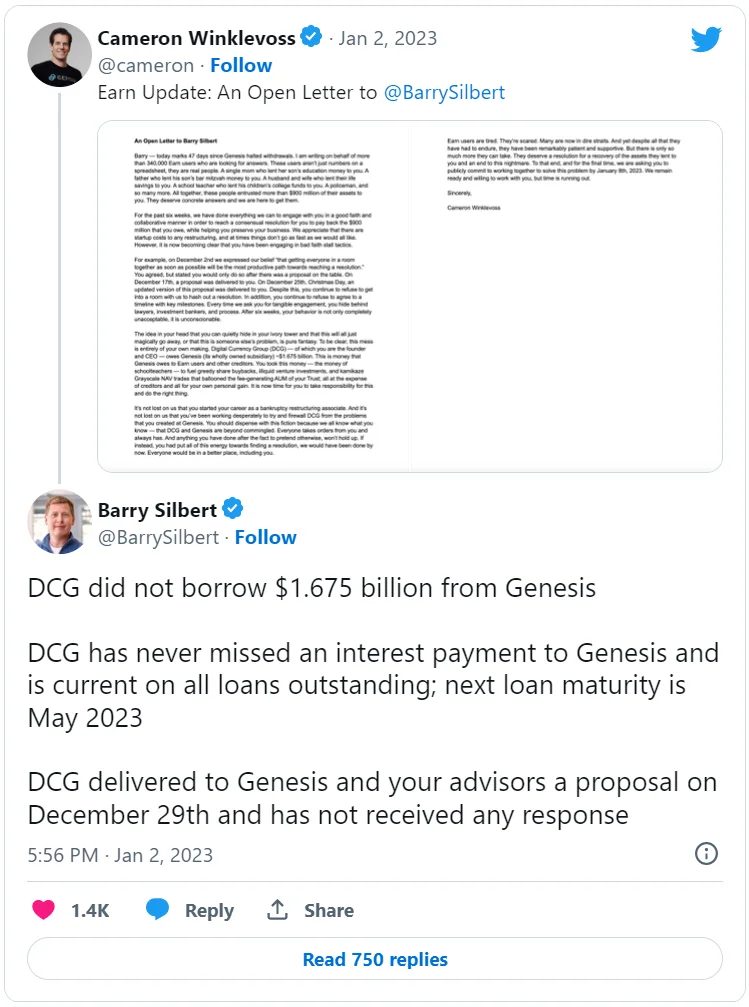This screenshot has width=749, height=1007.
Task: Click the 1.4K likes count
Action: coord(90,910)
